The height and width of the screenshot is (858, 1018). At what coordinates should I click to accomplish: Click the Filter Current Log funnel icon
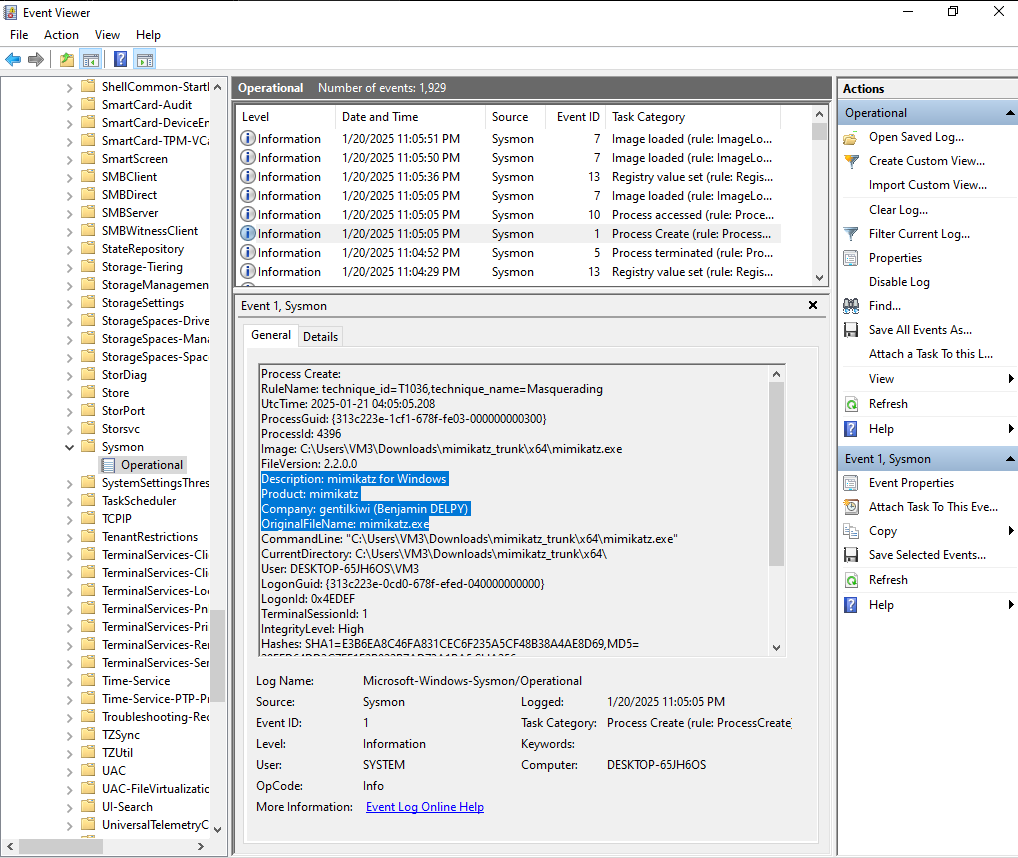(x=851, y=234)
